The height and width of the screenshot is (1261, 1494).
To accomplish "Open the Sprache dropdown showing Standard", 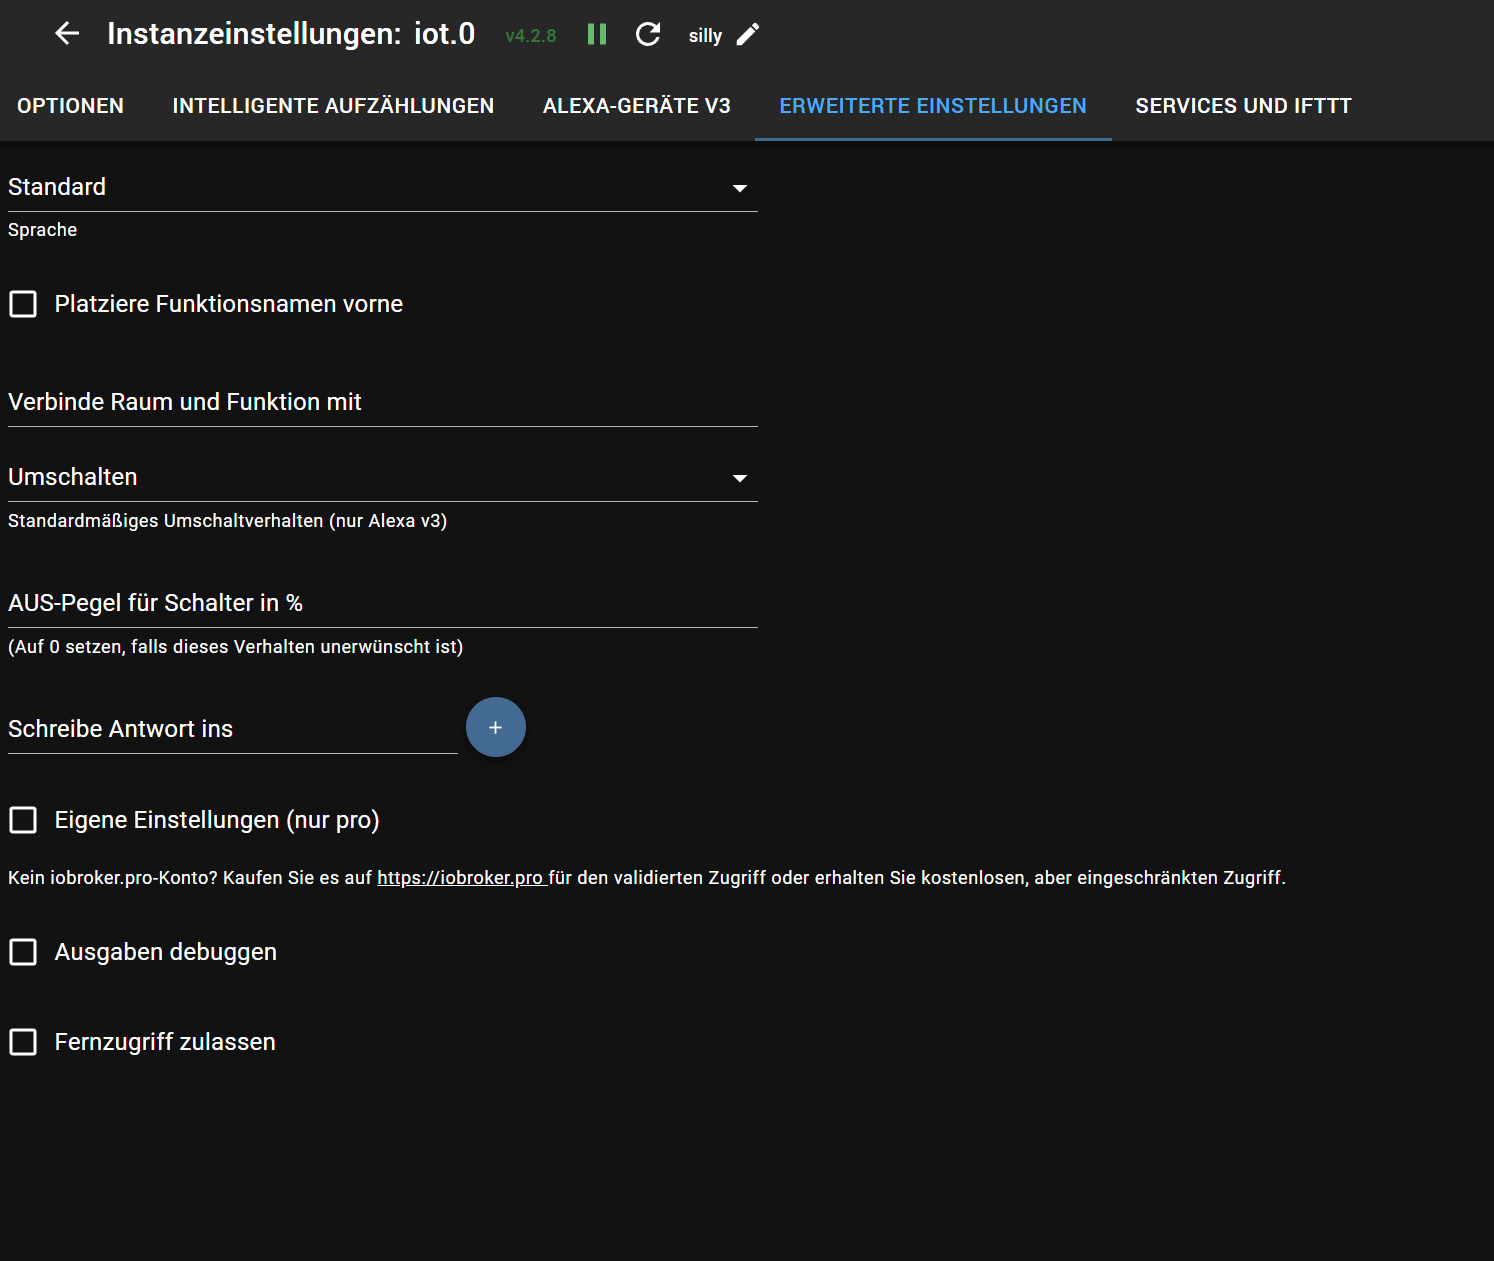I will [740, 187].
